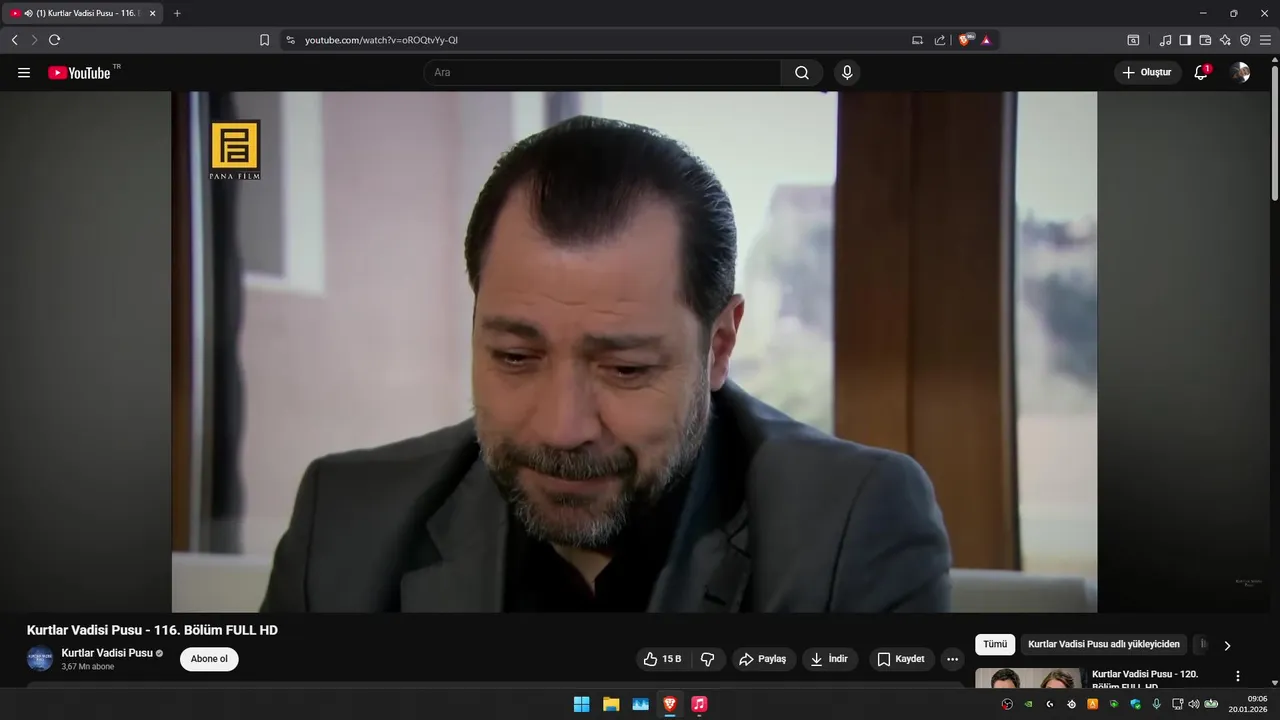Mute tab via speaker icon on tab

[28, 13]
